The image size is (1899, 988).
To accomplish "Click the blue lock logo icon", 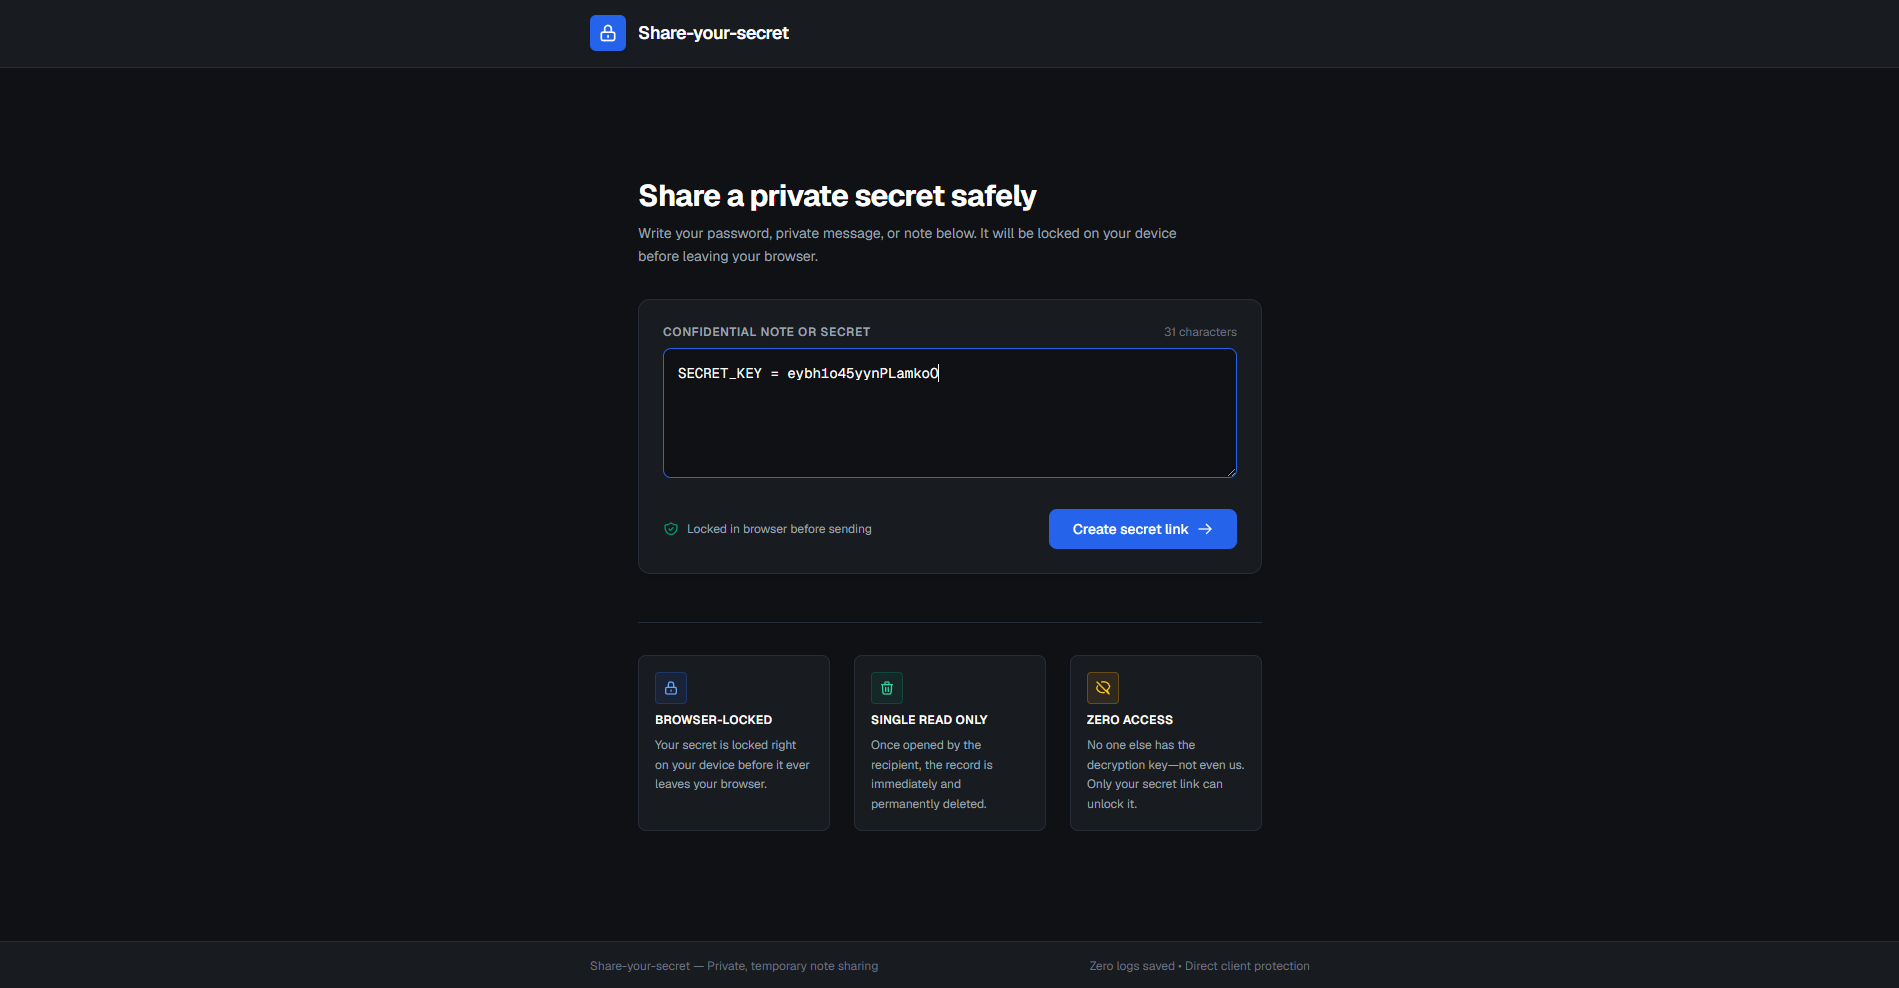I will tap(607, 33).
